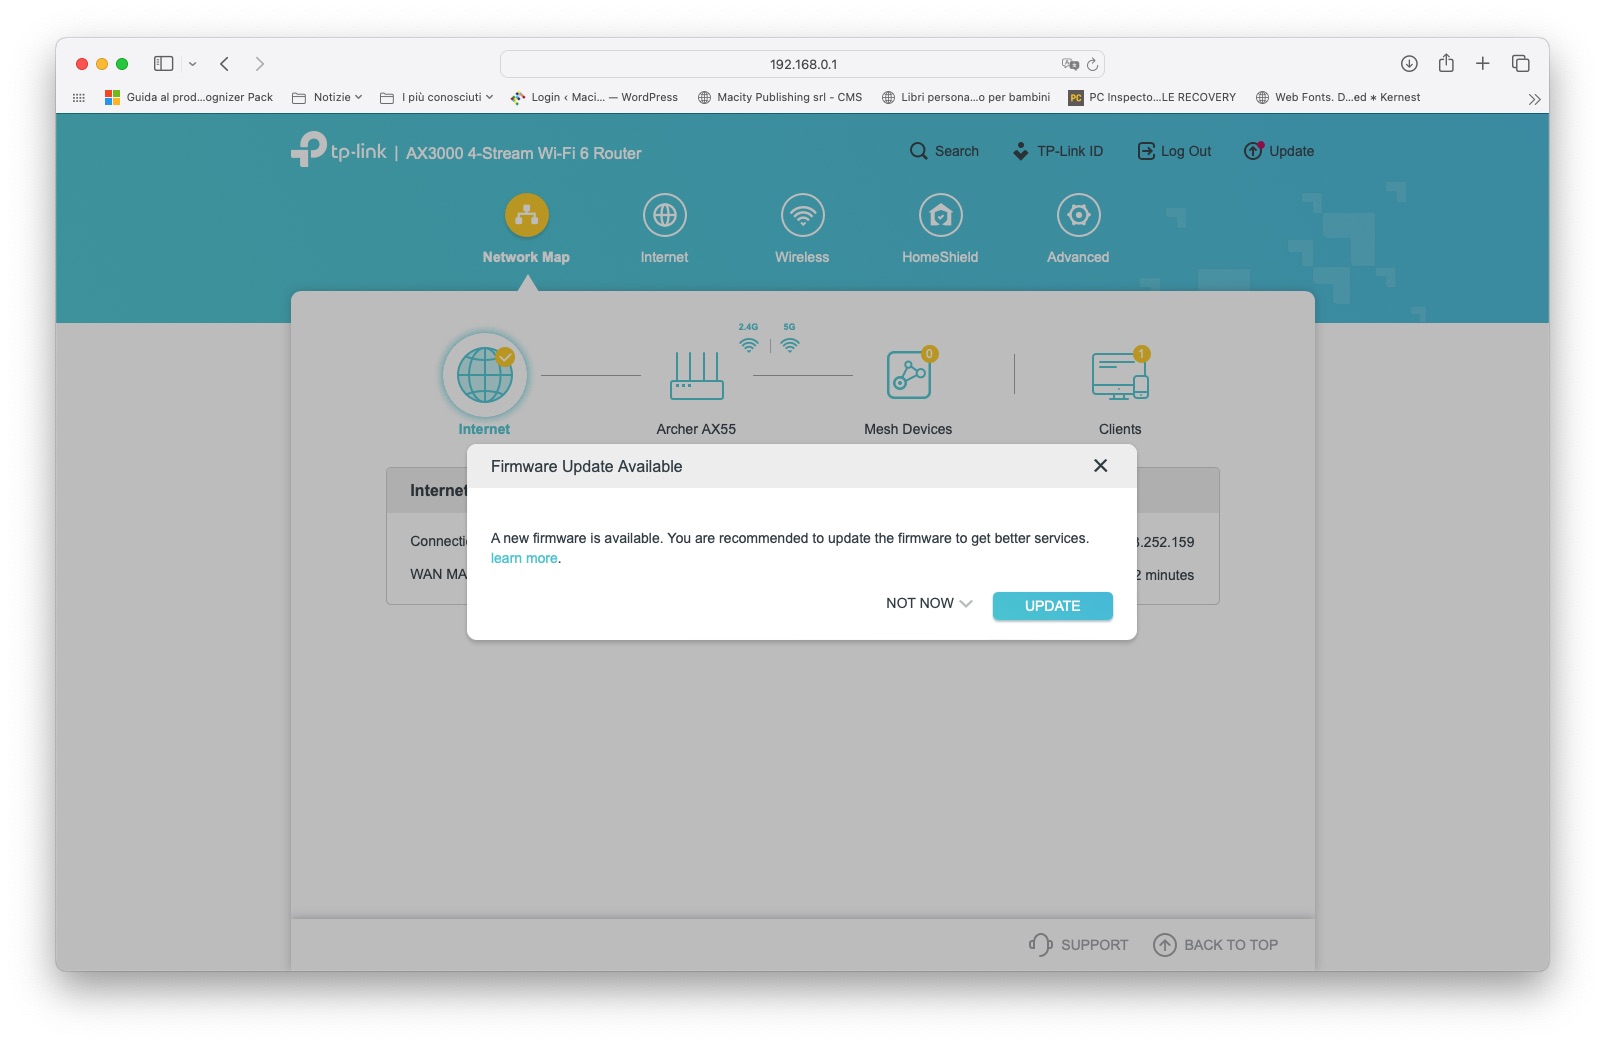Open the sidebar options dropdown arrow
The height and width of the screenshot is (1045, 1605).
pos(193,64)
